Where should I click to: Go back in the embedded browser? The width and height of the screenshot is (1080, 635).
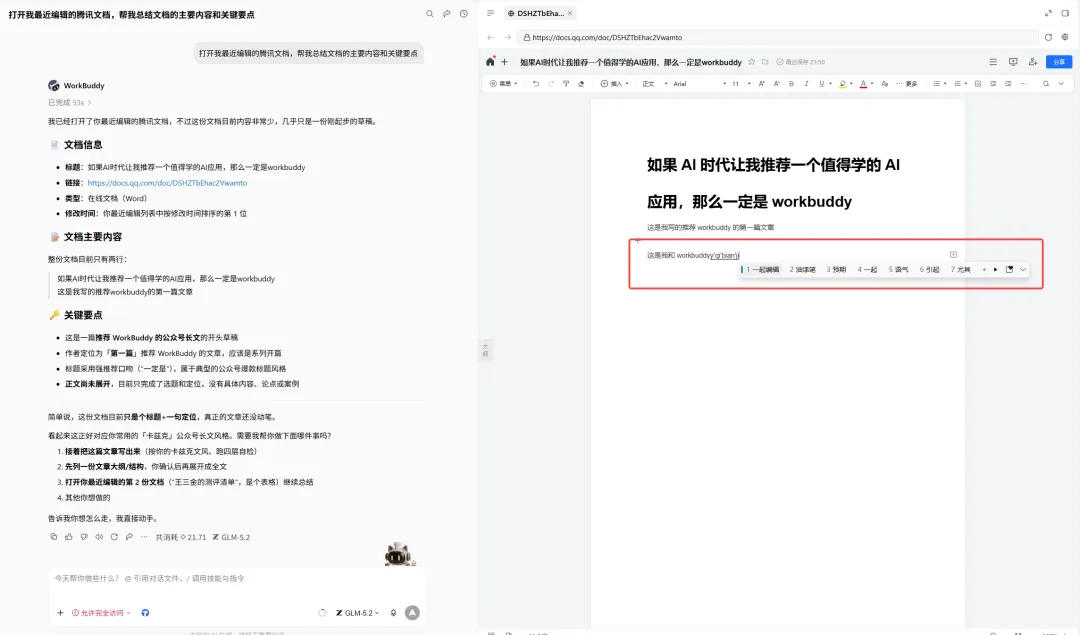coord(490,37)
